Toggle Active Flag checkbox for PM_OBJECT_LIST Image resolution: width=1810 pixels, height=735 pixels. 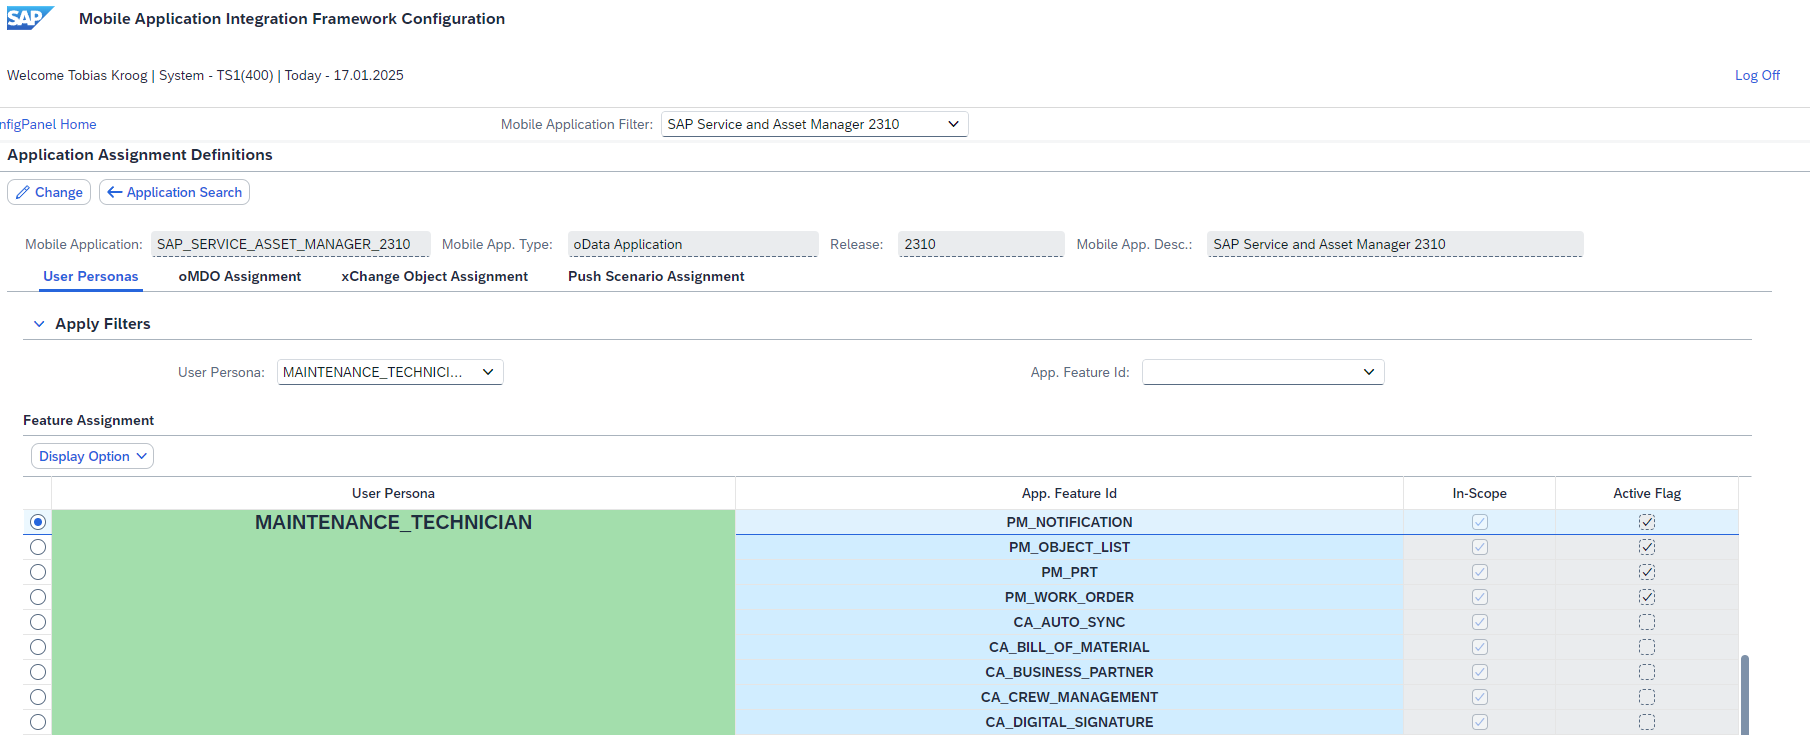(x=1647, y=547)
